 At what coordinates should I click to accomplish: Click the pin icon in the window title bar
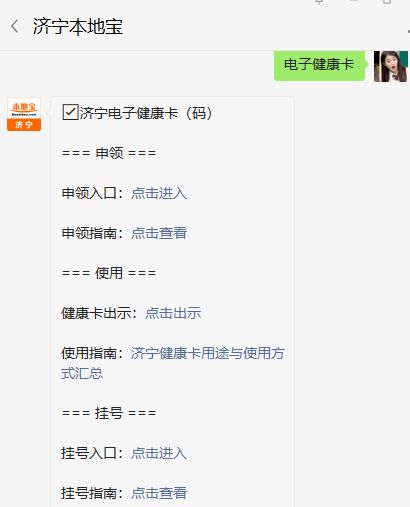(319, 2)
